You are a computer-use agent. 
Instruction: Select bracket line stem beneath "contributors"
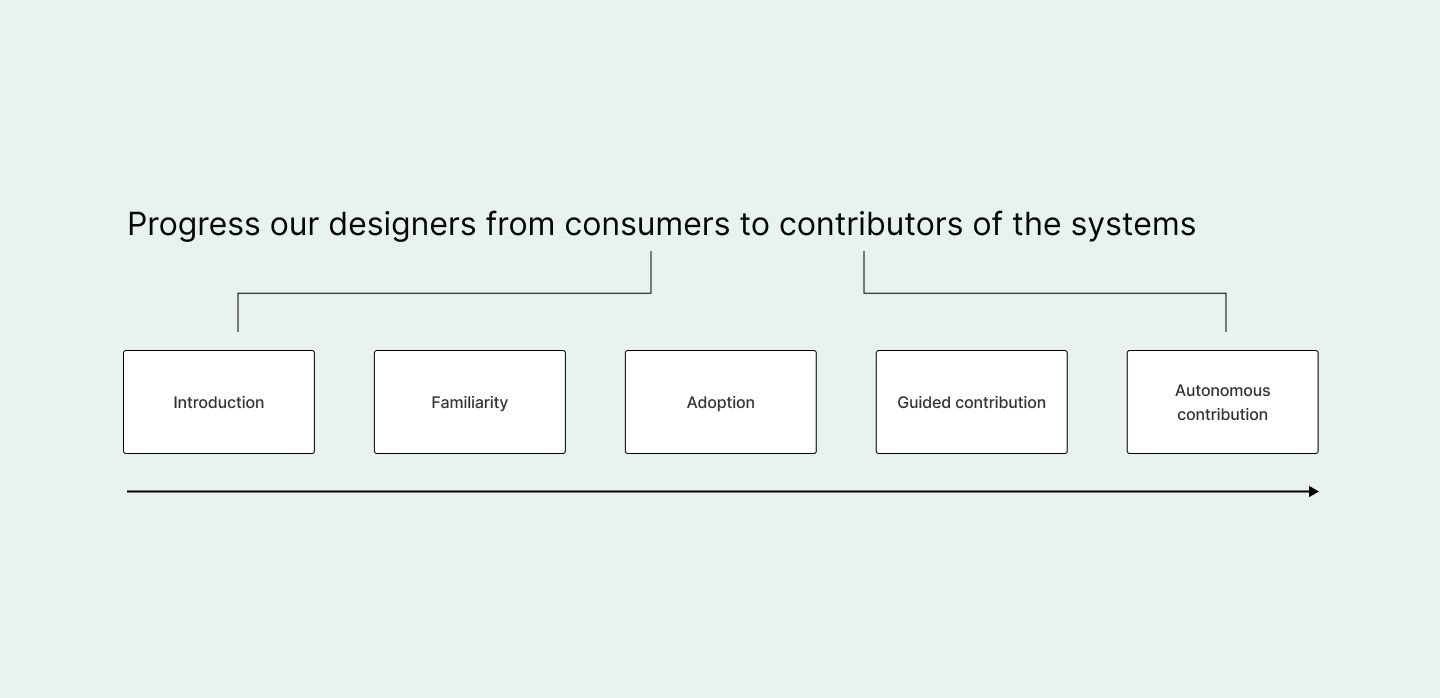pyautogui.click(x=864, y=272)
